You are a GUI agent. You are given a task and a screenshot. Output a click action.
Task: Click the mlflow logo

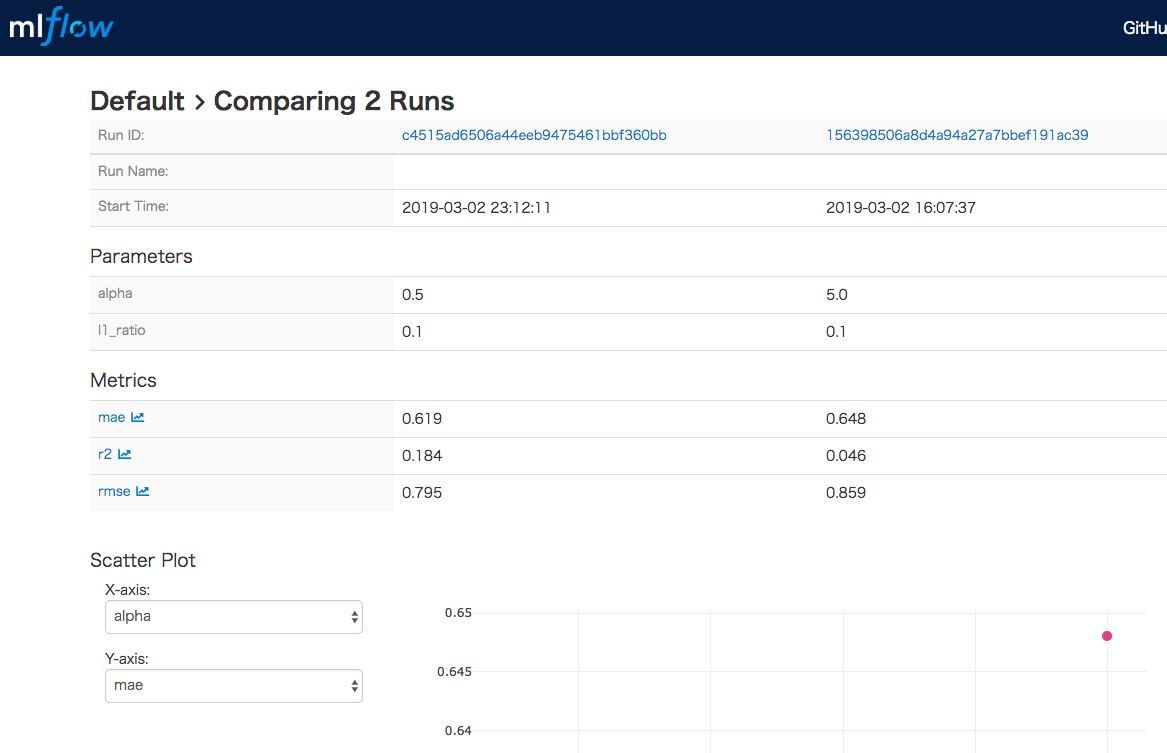[61, 26]
